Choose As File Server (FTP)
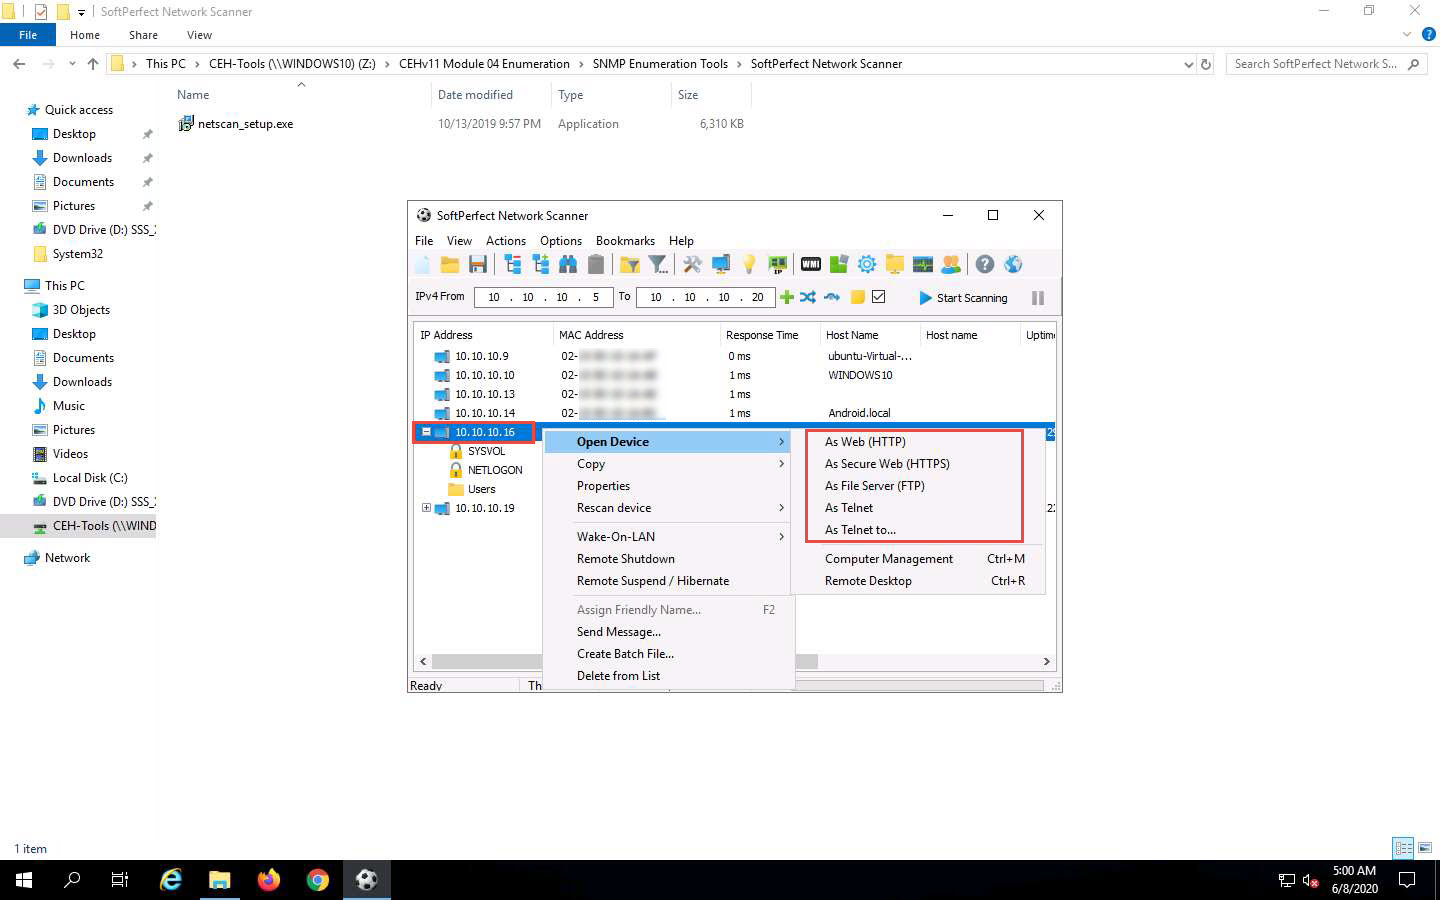This screenshot has height=900, width=1440. pos(875,486)
